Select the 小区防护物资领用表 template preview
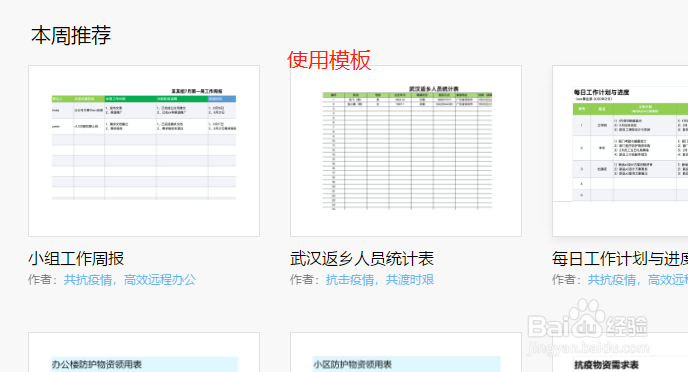This screenshot has height=372, width=688. (x=406, y=352)
